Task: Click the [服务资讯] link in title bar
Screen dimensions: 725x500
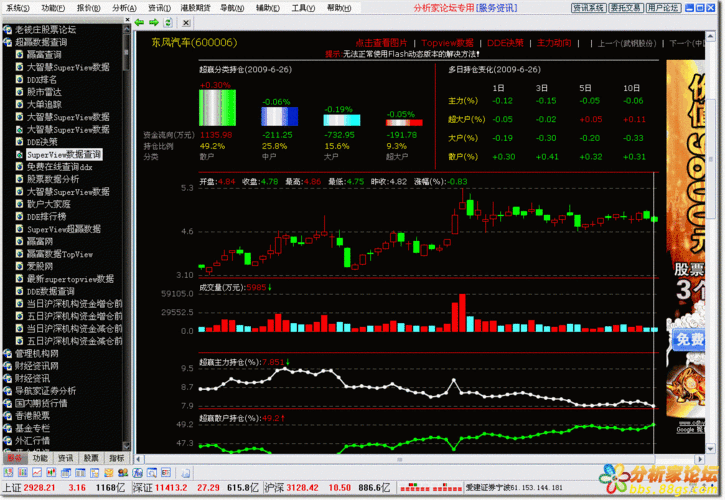Action: coord(497,8)
